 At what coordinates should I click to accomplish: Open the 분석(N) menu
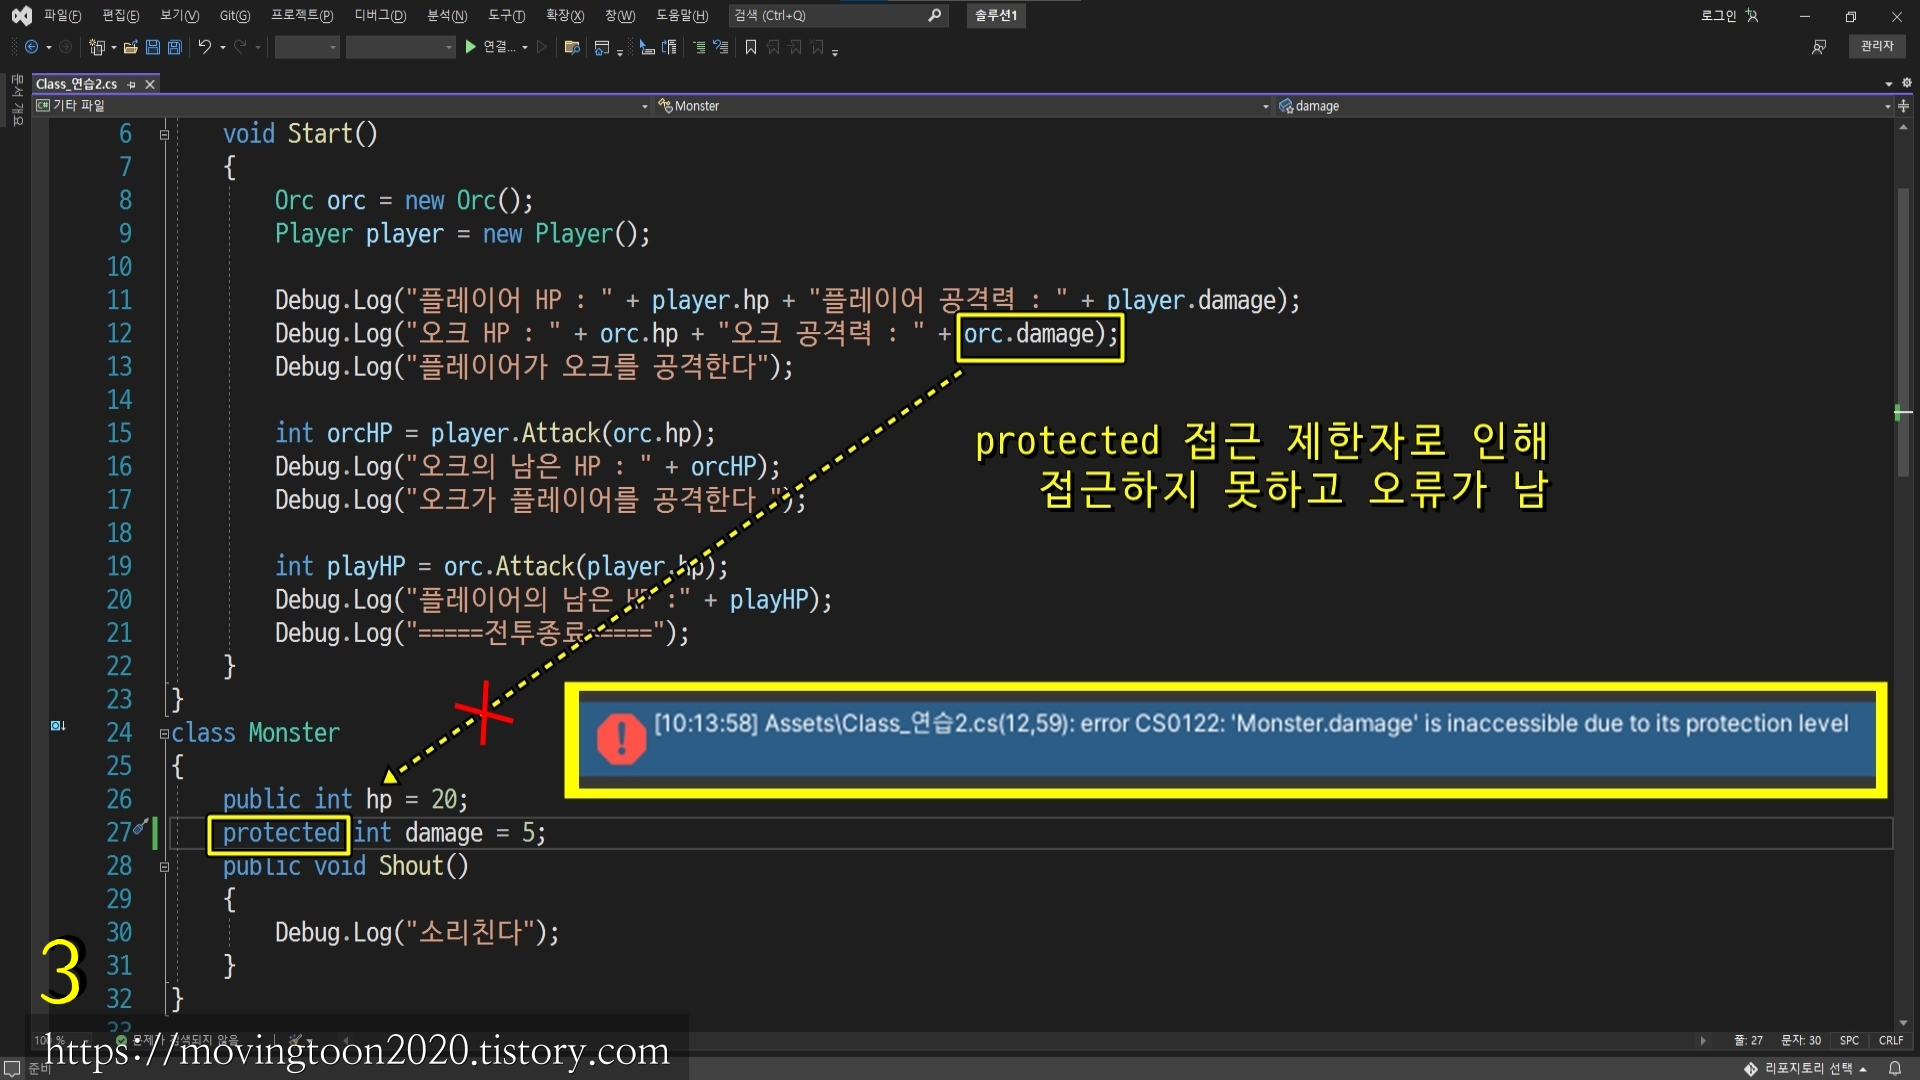point(447,15)
